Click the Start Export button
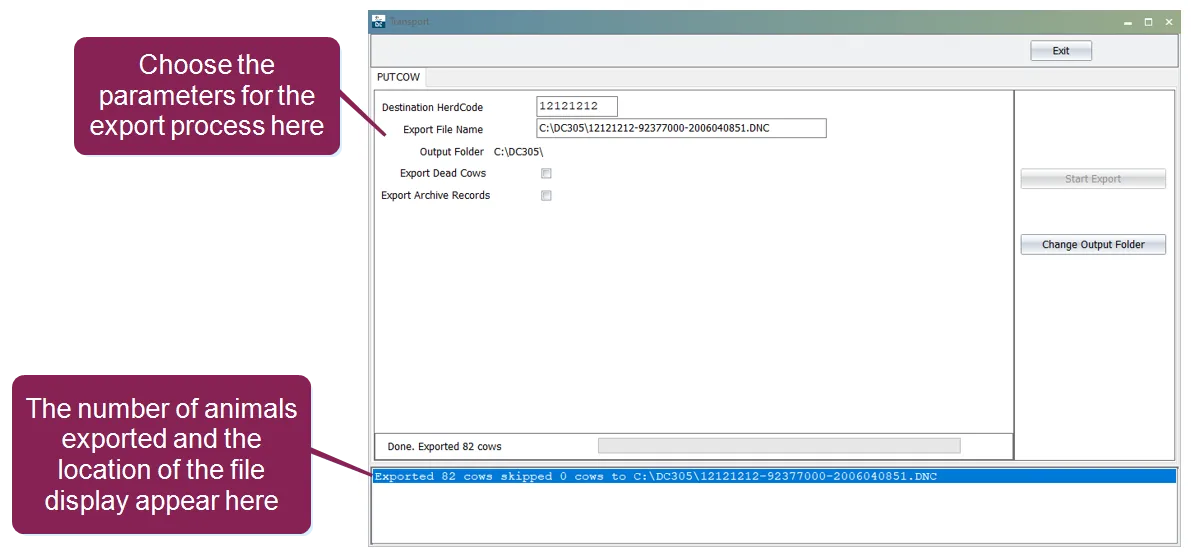 [x=1092, y=179]
